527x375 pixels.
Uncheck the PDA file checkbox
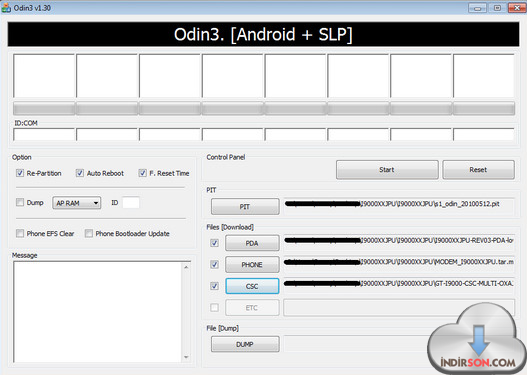pyautogui.click(x=214, y=243)
